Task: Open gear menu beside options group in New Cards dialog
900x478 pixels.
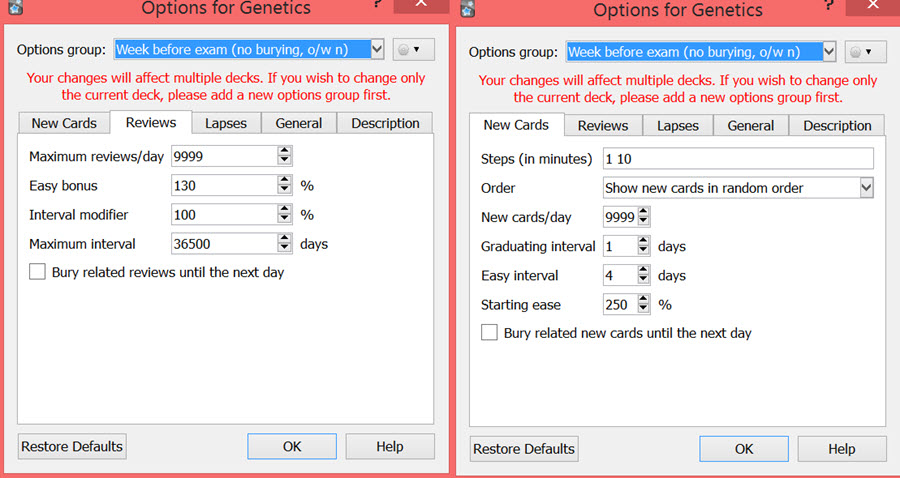Action: 865,51
